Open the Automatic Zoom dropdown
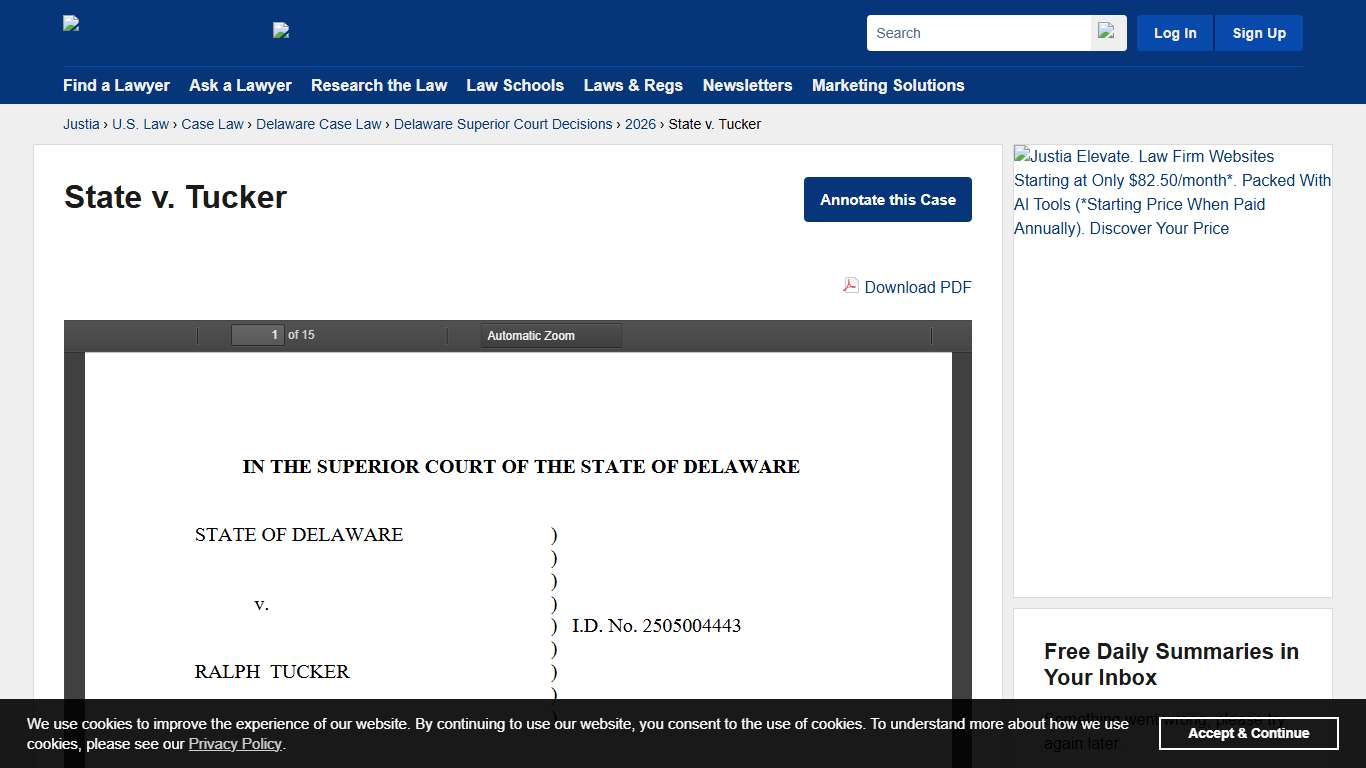 (550, 335)
